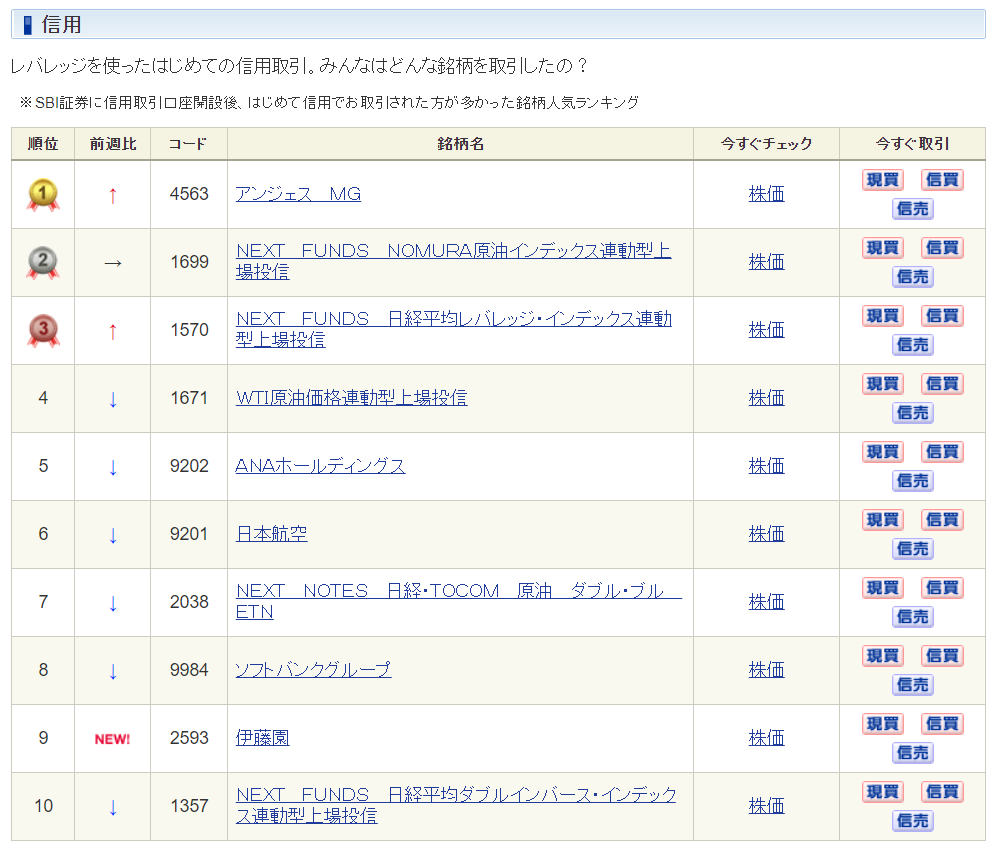Open the ANAホールディングス link
The image size is (1004, 851).
tap(320, 466)
